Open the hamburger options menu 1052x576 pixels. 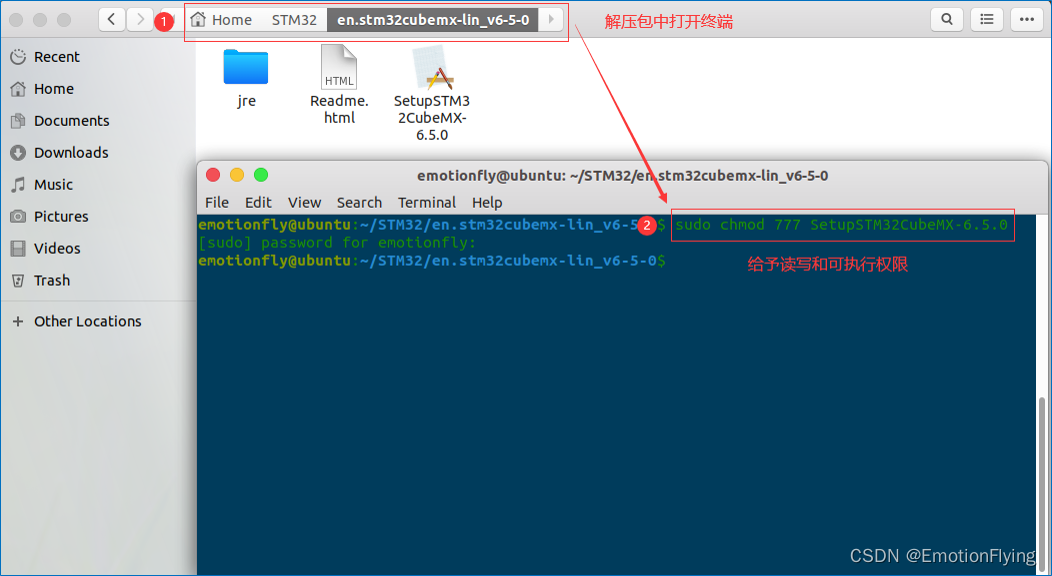pos(1026,19)
